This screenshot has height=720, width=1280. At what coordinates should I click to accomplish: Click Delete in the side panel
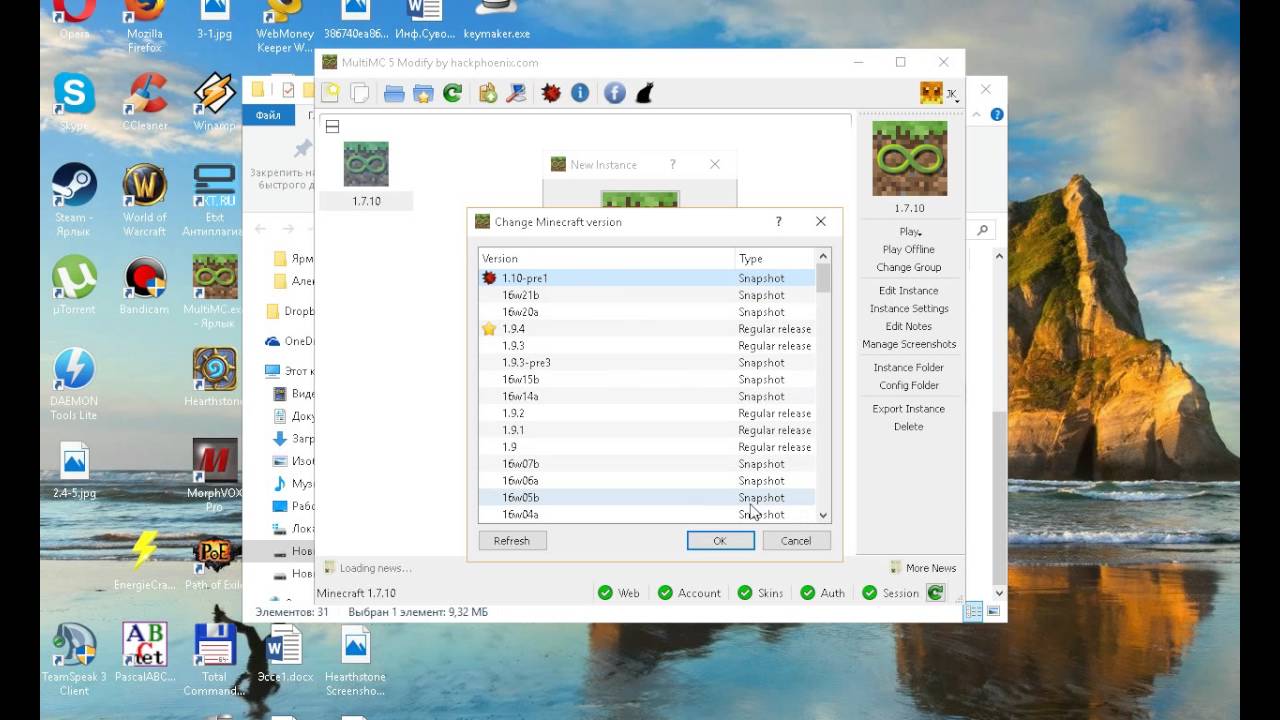(x=909, y=427)
